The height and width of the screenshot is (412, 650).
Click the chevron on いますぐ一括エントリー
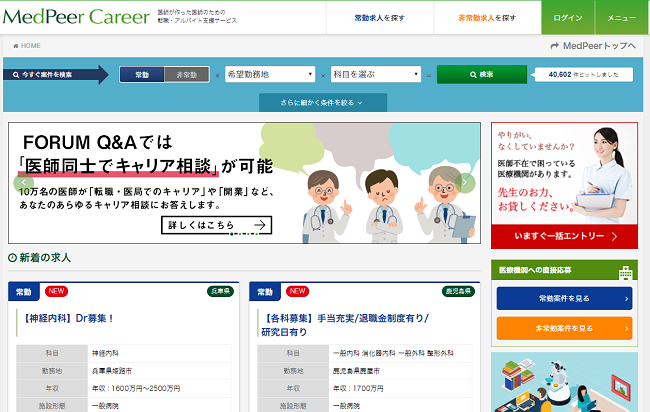point(614,236)
